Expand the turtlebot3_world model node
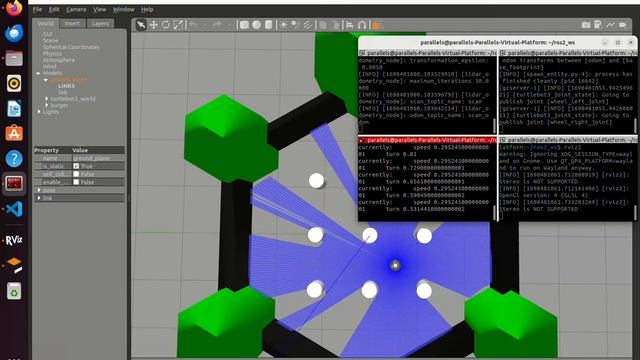 pyautogui.click(x=47, y=99)
